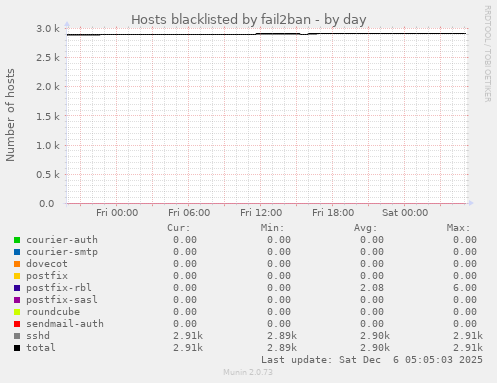Viewport: 497px width, 383px height.
Task: Click the 'Fri 12:00' time axis label
Action: tap(261, 213)
